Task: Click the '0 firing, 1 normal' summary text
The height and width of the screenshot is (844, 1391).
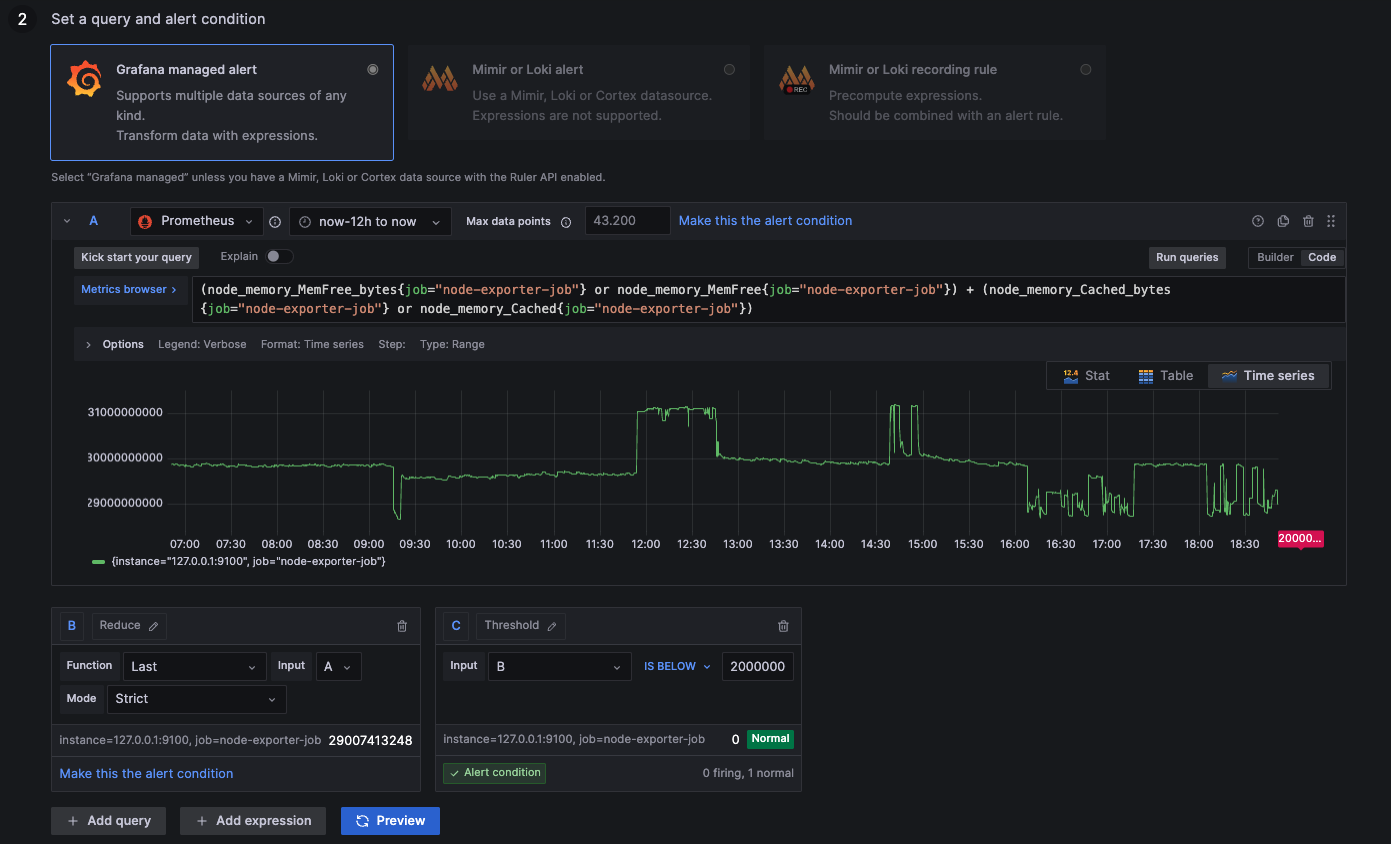Action: pos(748,773)
